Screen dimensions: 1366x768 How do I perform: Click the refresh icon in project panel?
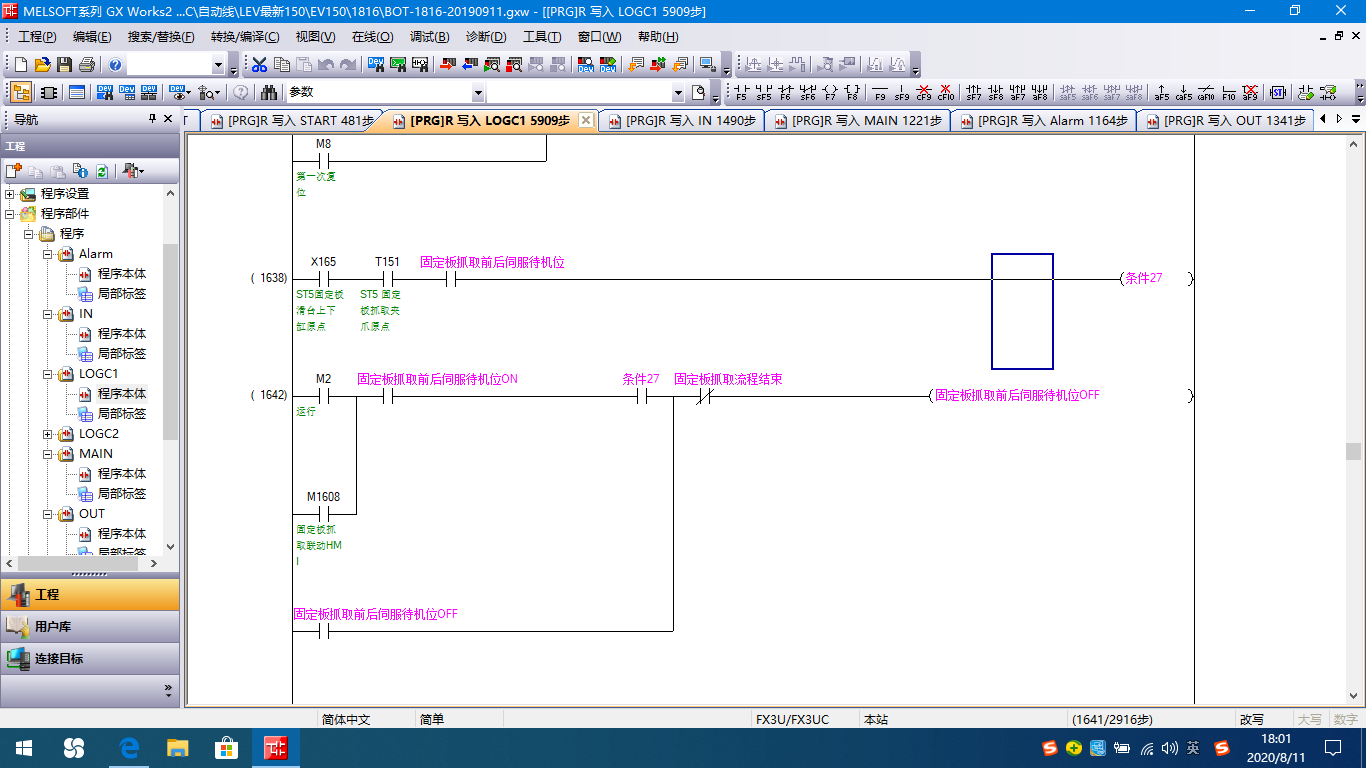tap(101, 171)
